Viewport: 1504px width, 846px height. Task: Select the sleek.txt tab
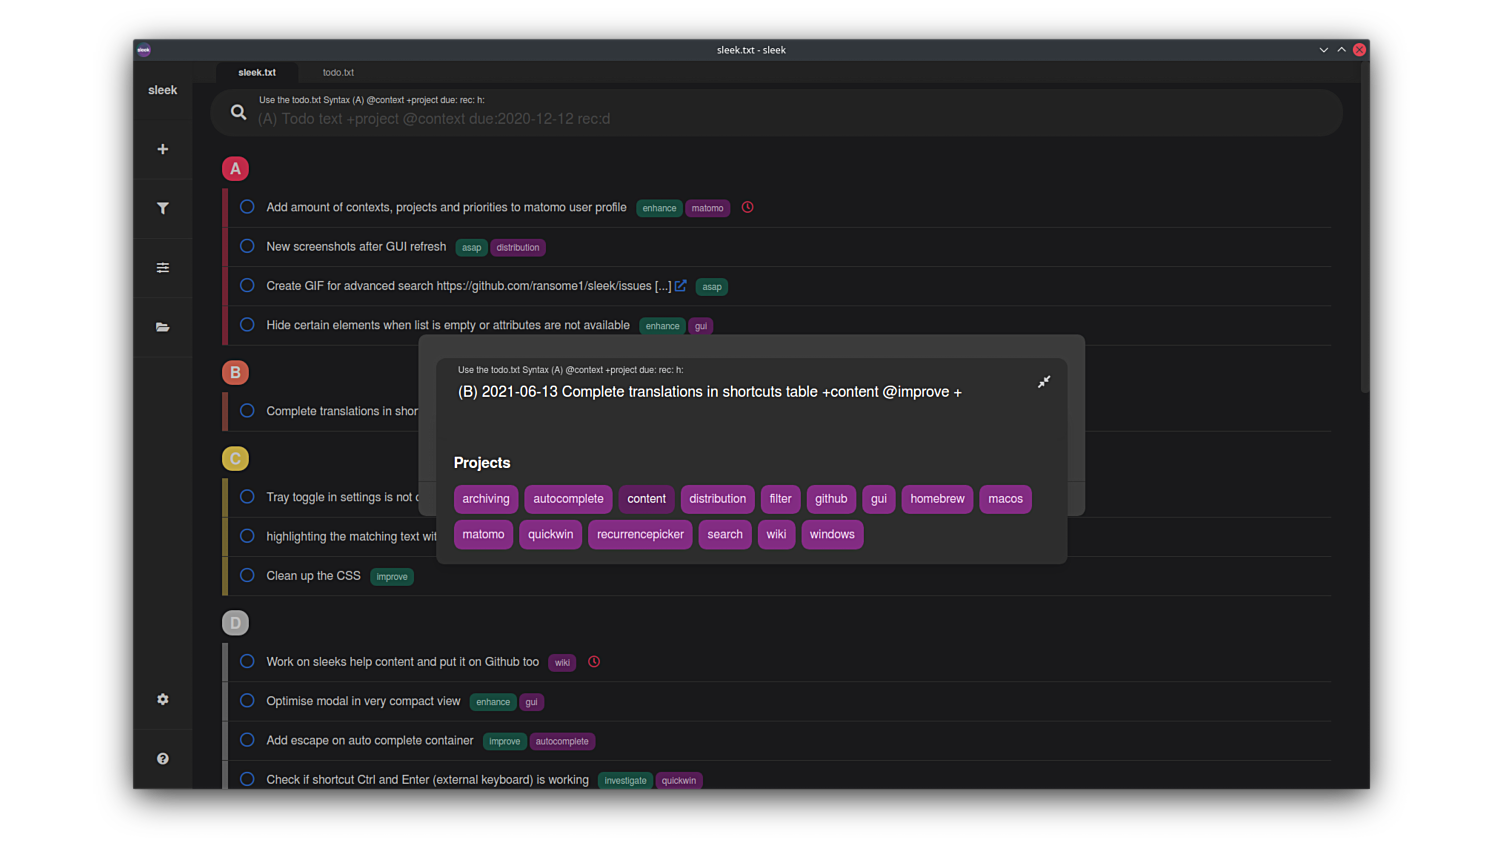click(x=257, y=72)
